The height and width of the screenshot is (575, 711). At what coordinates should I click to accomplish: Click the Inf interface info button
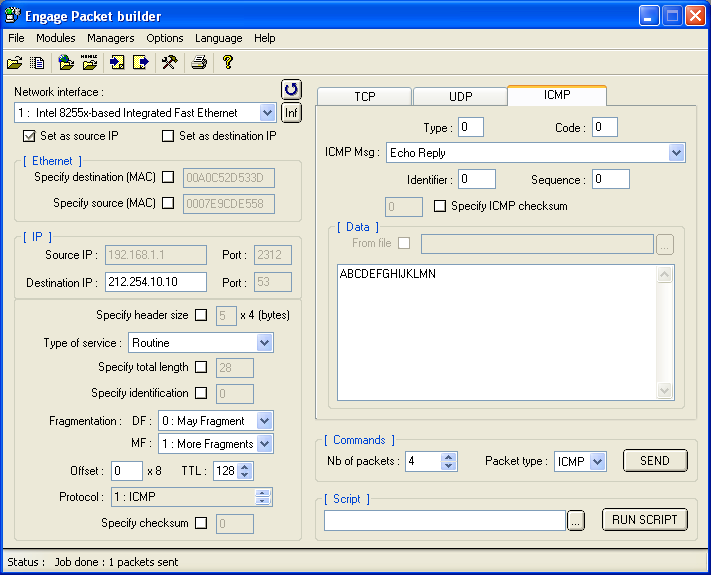(x=291, y=112)
